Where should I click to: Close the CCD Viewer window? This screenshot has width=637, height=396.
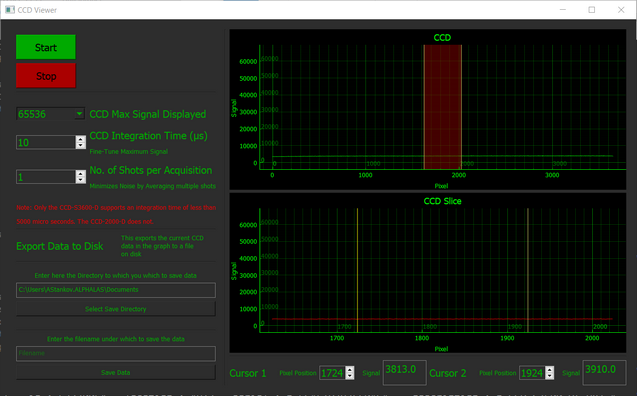click(x=621, y=10)
